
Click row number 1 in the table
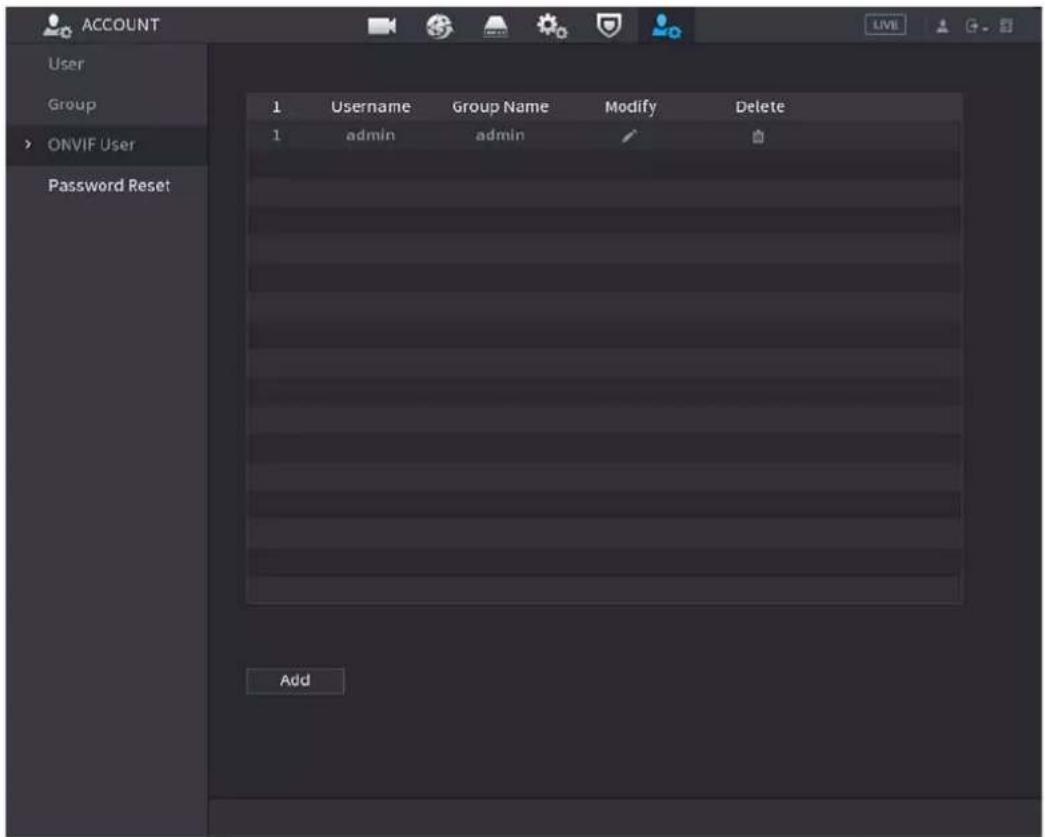pos(276,135)
